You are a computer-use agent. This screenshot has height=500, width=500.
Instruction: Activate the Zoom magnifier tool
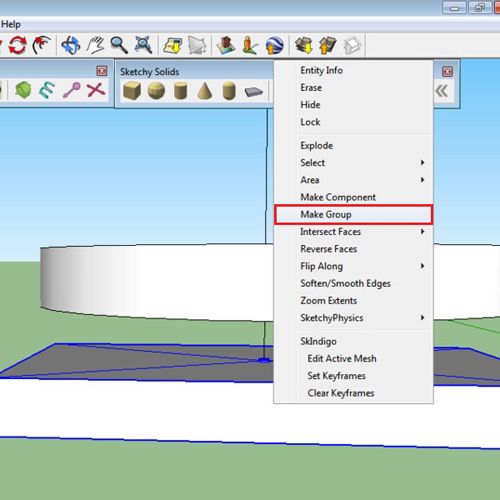point(119,45)
